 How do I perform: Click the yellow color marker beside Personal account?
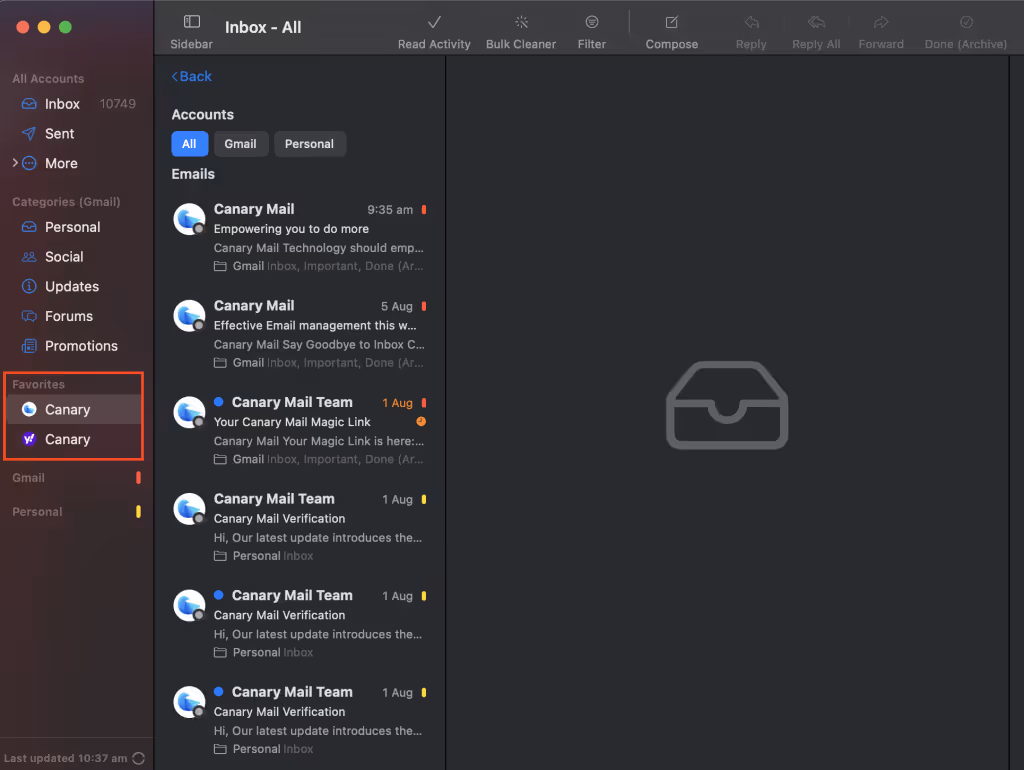pos(138,512)
